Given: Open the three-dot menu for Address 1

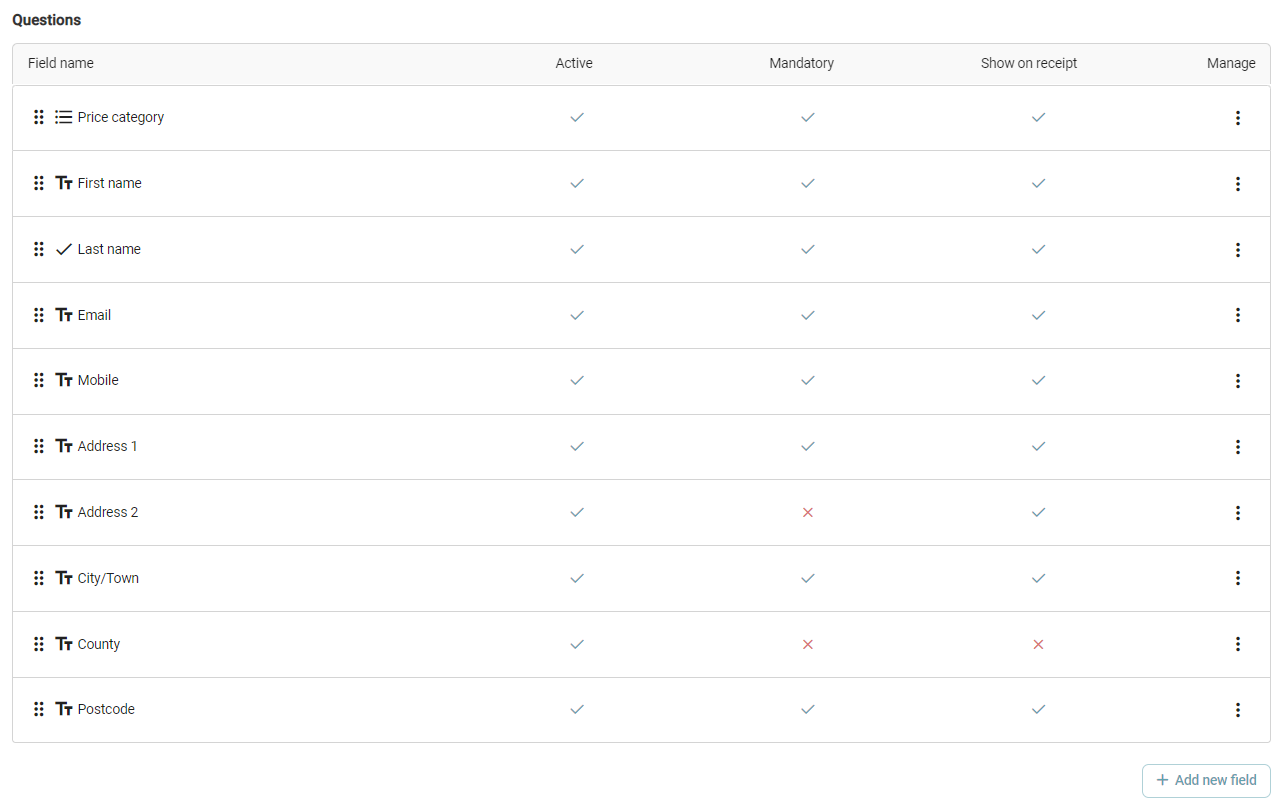Looking at the screenshot, I should 1237,447.
